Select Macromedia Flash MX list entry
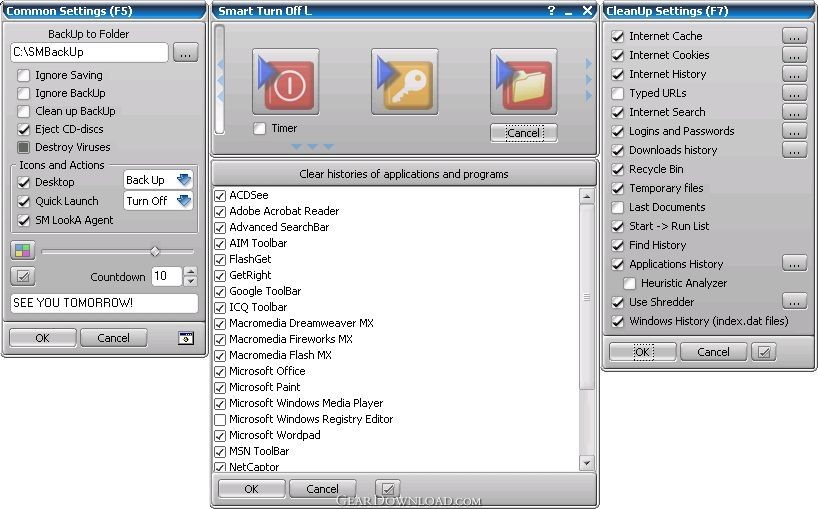This screenshot has height=509, width=818. [x=280, y=355]
